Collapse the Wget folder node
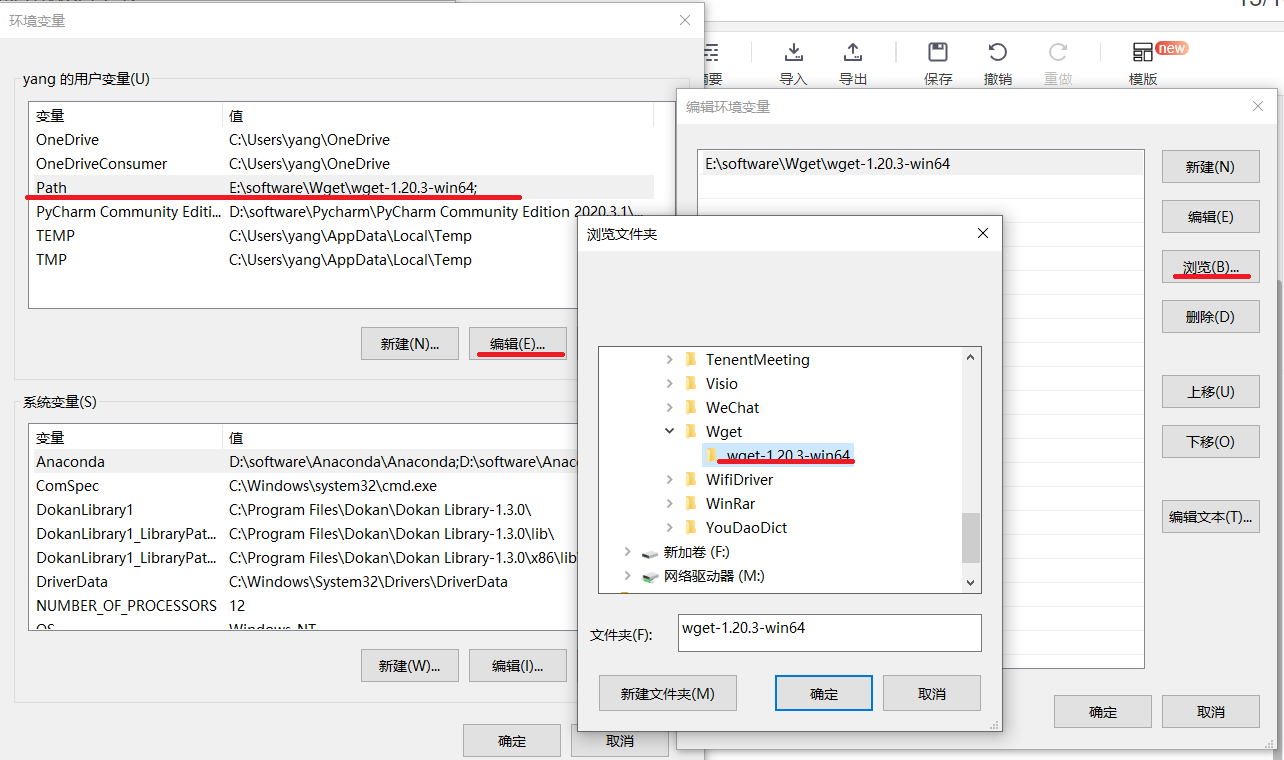 point(670,431)
